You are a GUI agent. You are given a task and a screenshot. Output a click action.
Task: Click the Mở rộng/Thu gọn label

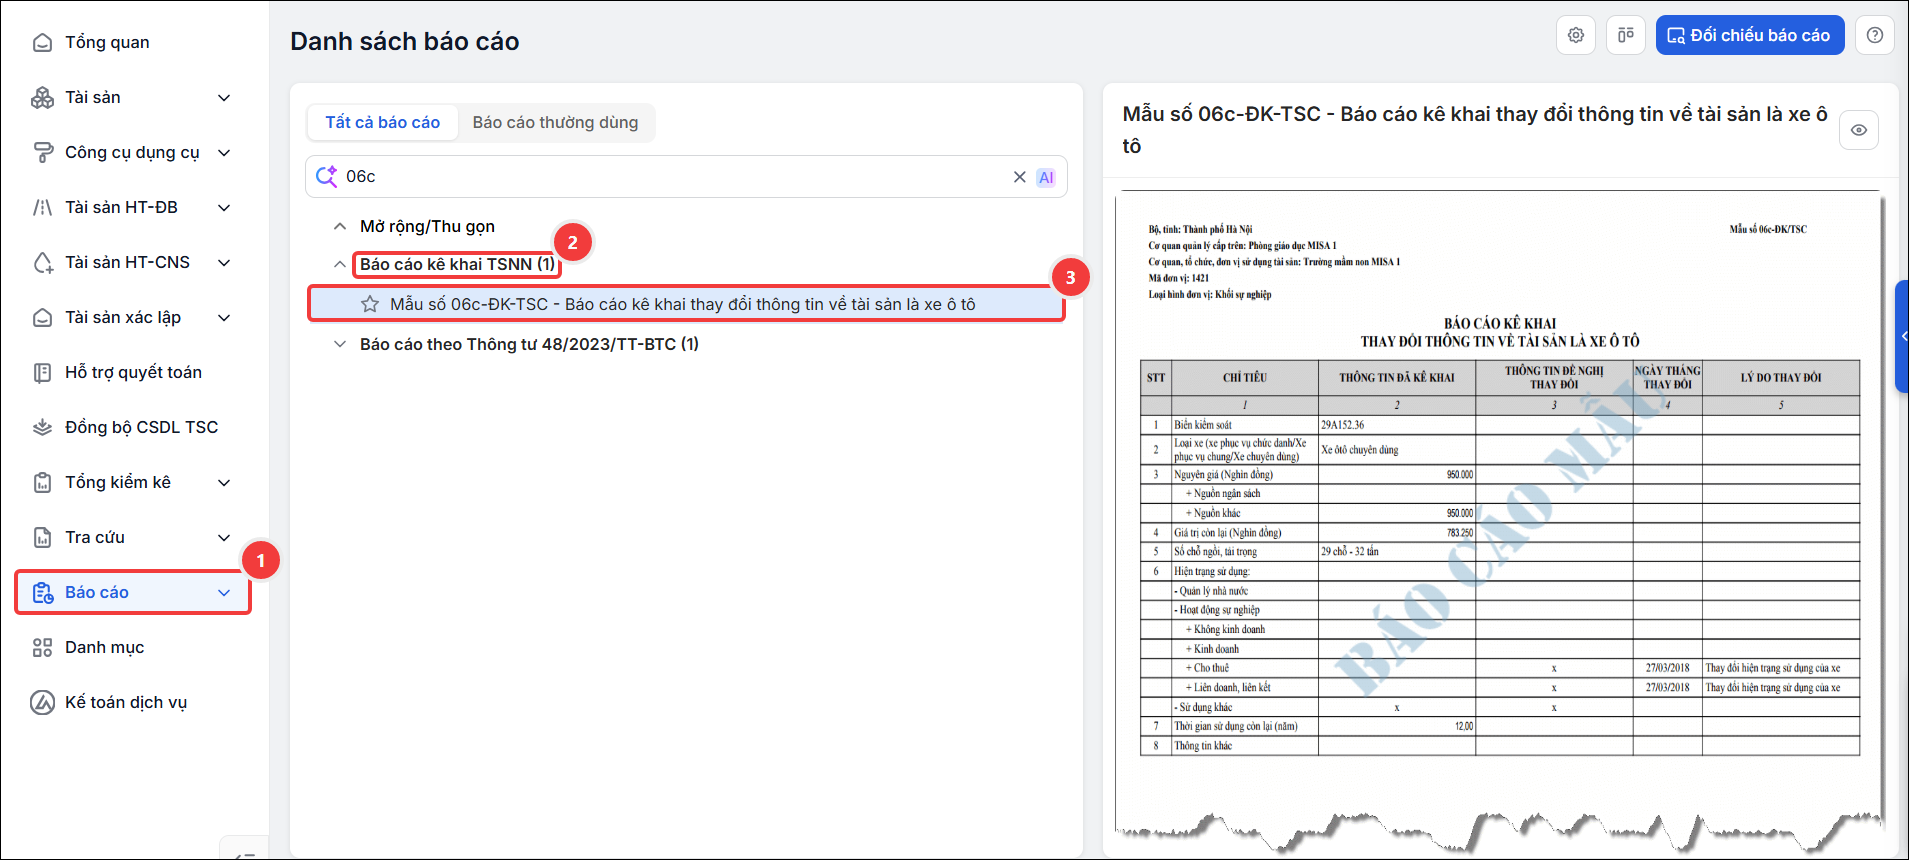(427, 227)
